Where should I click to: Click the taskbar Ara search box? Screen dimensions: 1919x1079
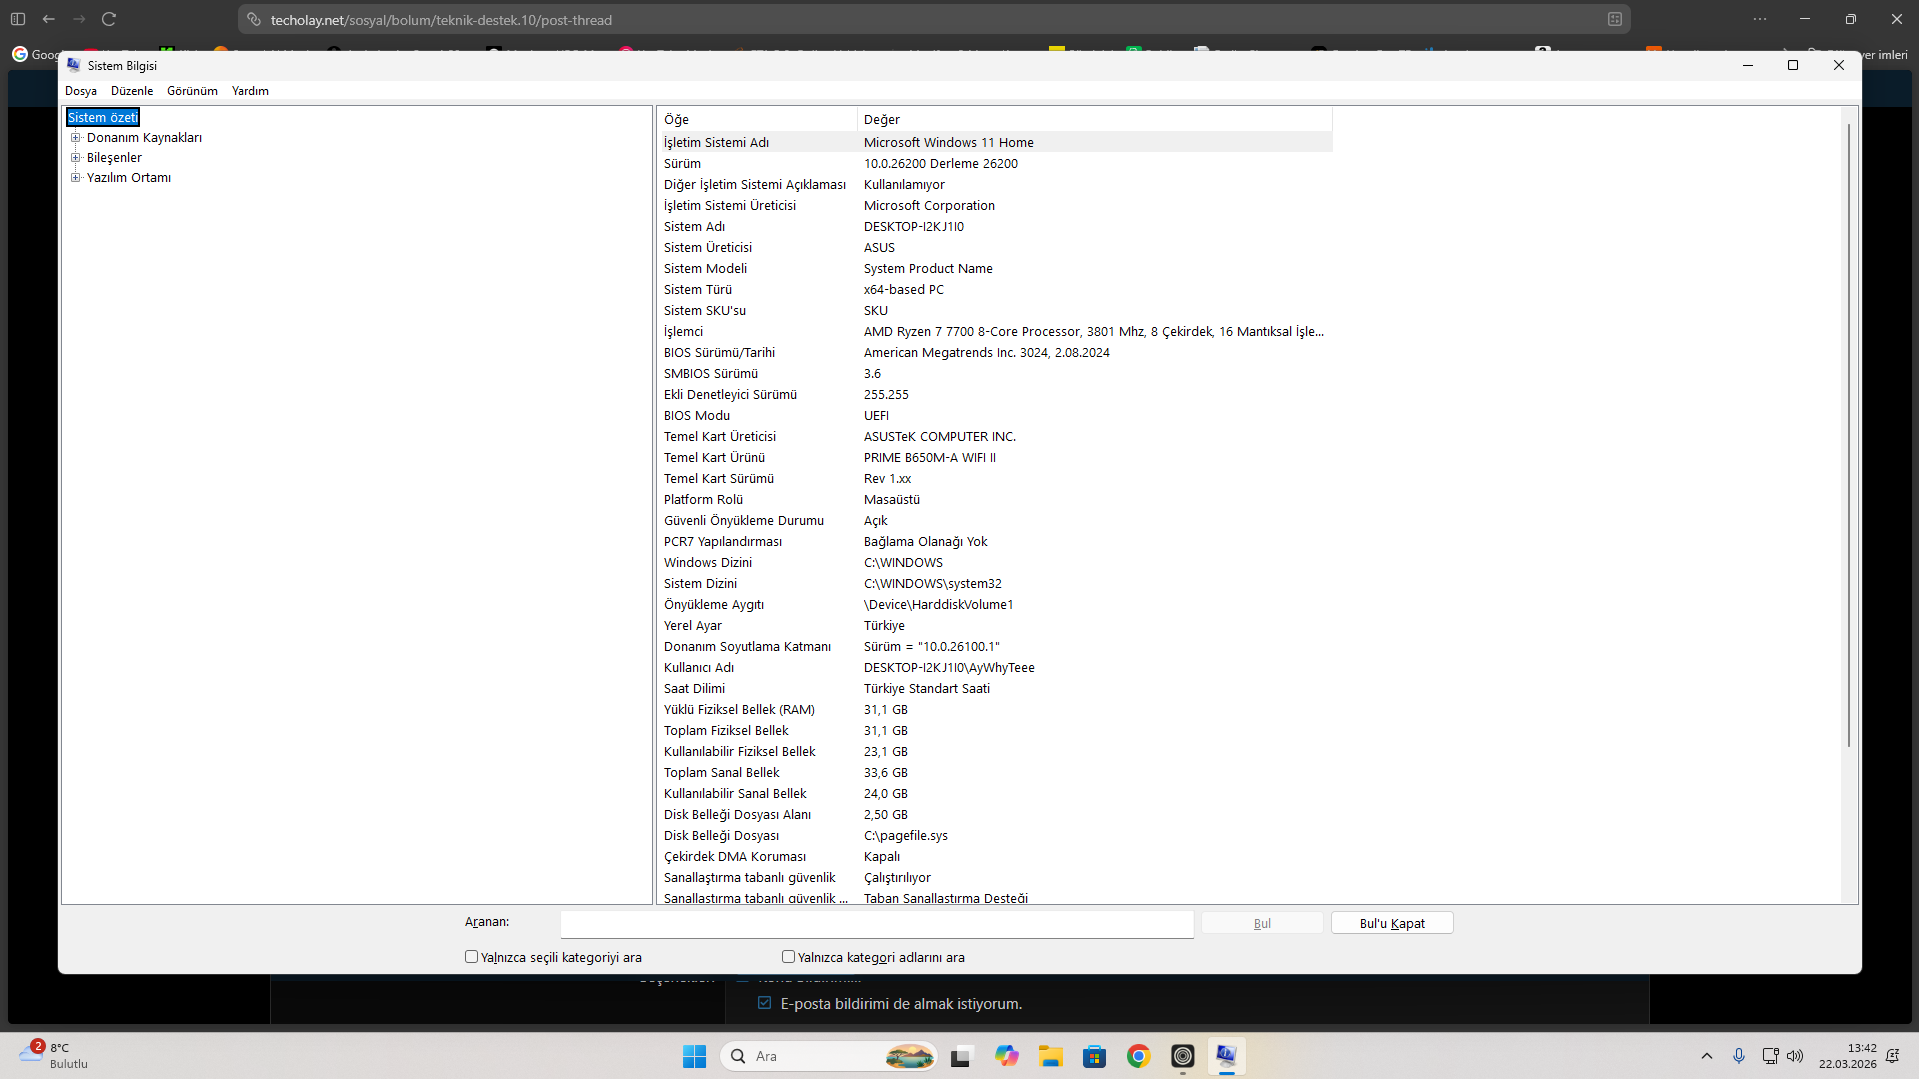pyautogui.click(x=828, y=1056)
